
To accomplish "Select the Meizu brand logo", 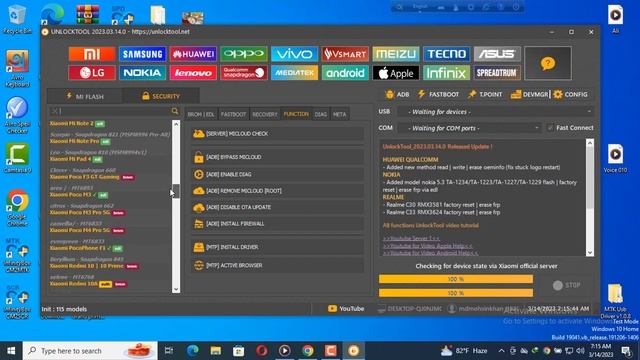I will (x=396, y=54).
